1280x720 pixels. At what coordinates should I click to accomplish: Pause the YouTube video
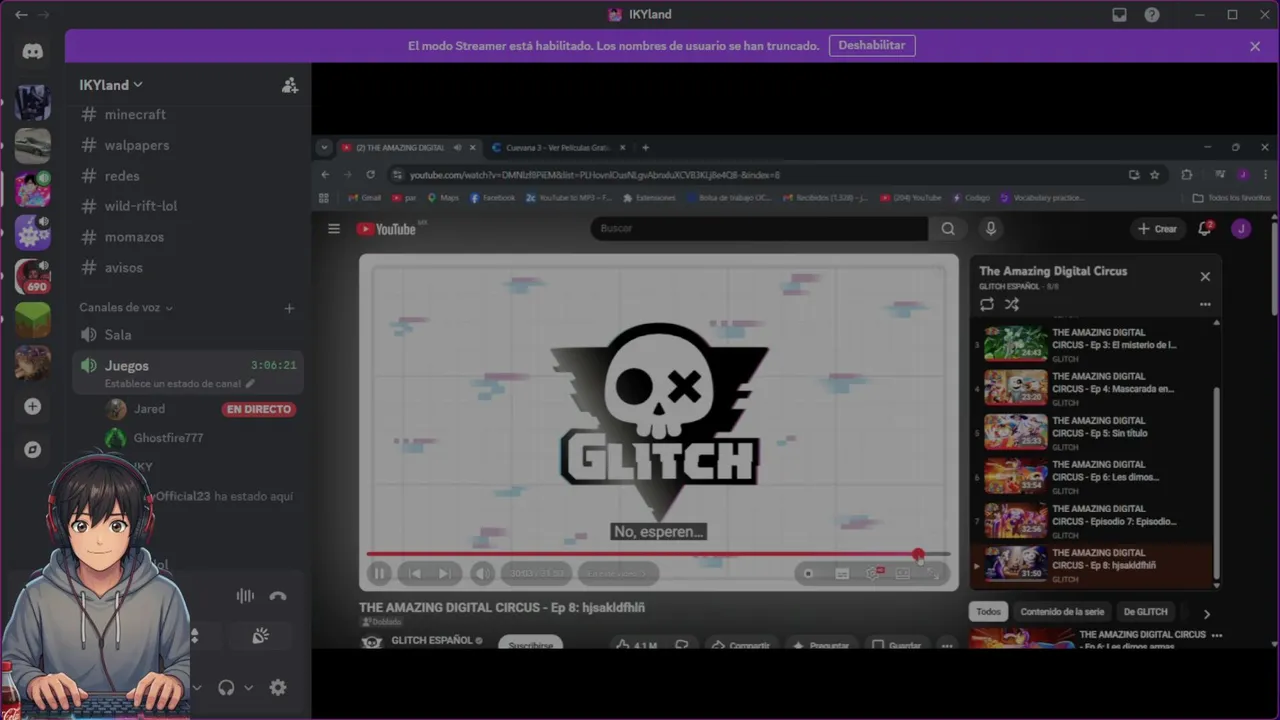pyautogui.click(x=379, y=573)
